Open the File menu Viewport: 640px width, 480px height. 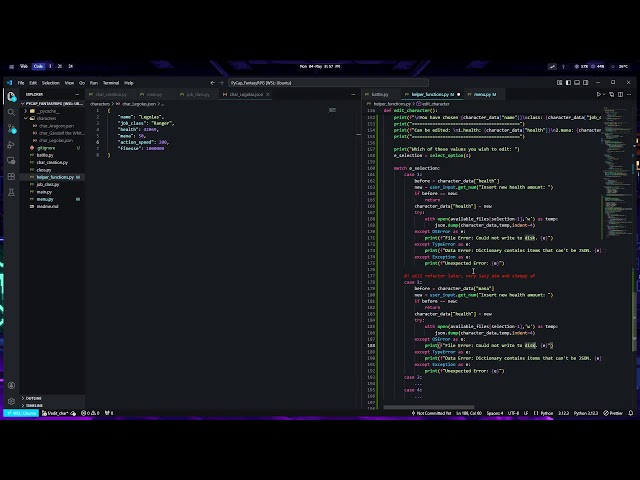(x=21, y=83)
